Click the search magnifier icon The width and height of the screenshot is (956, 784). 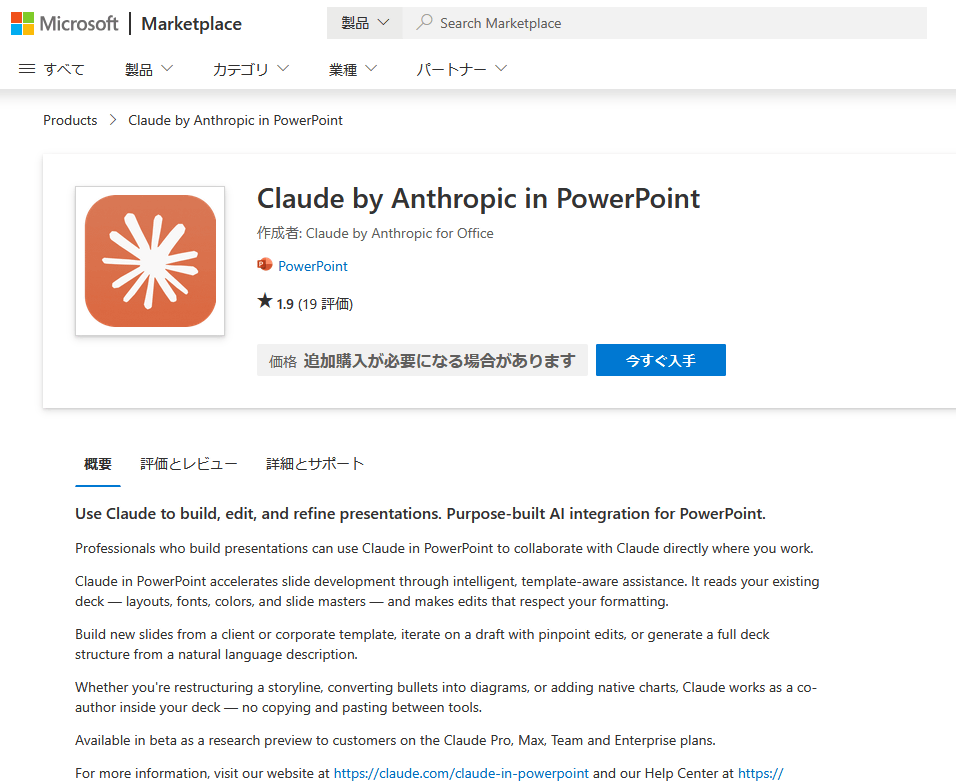[x=424, y=23]
